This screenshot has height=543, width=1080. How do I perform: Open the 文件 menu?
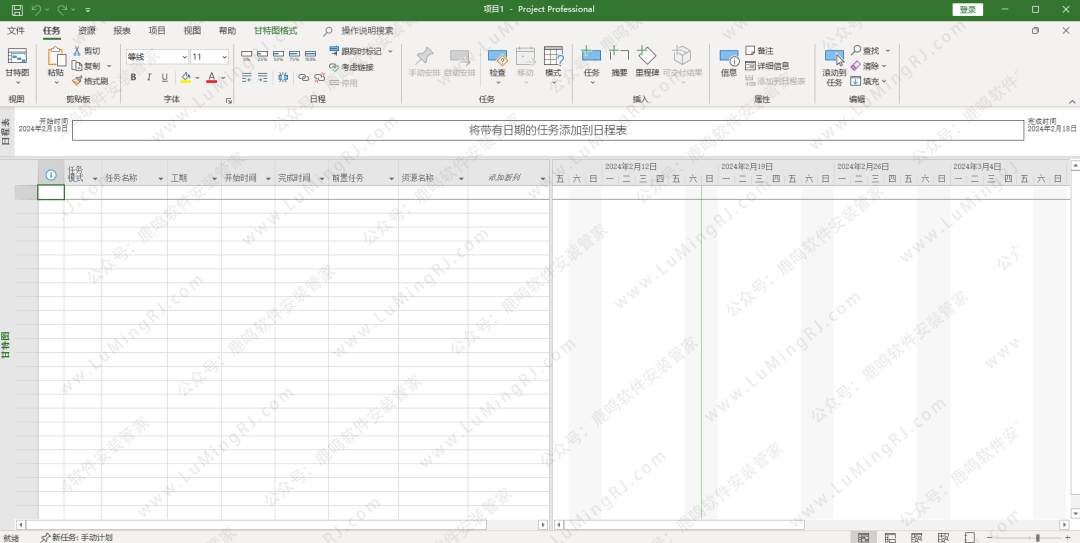[x=16, y=31]
